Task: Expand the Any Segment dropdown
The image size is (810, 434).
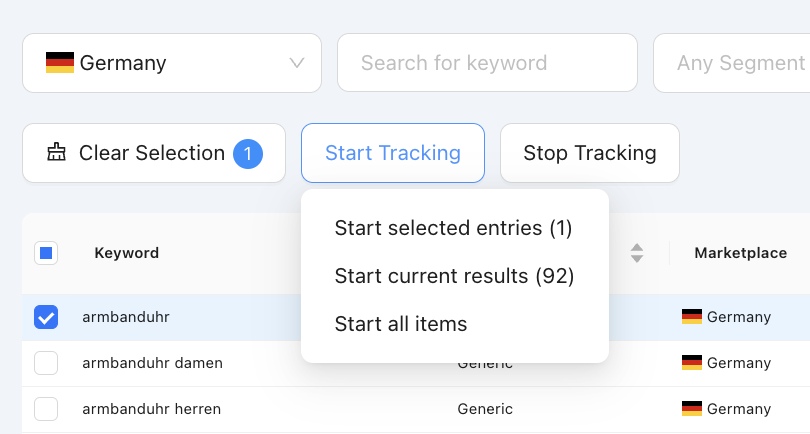Action: click(x=731, y=63)
